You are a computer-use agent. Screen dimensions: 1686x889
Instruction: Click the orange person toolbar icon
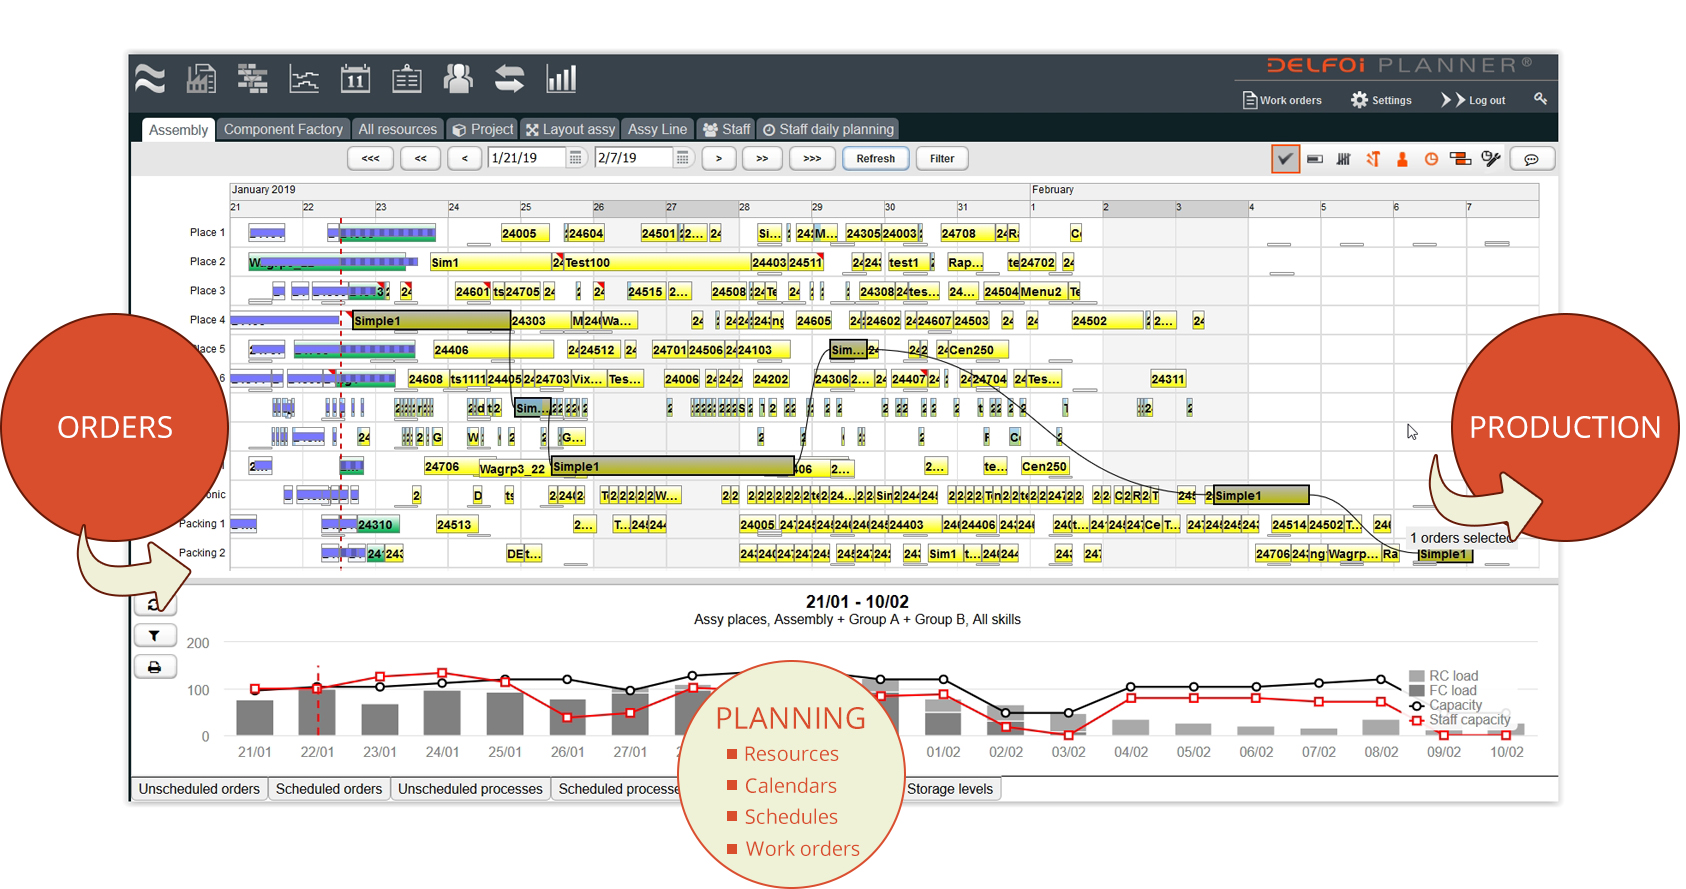[x=1402, y=159]
